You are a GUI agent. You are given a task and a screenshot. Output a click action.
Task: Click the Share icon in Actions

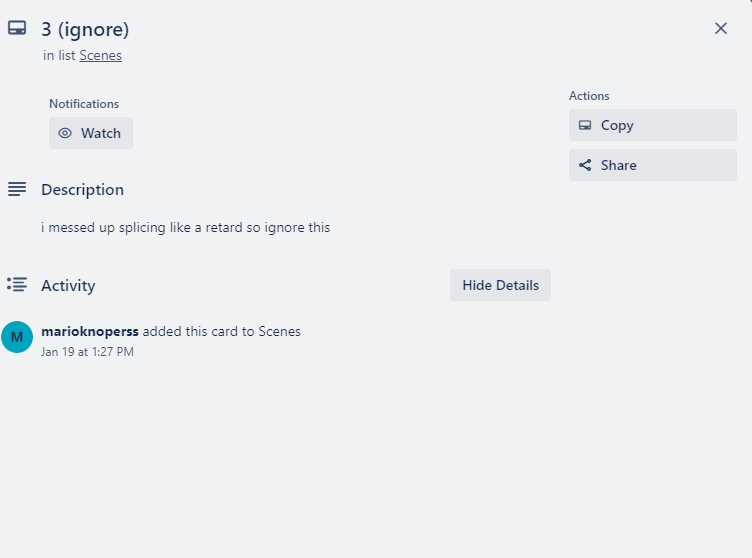pos(585,166)
